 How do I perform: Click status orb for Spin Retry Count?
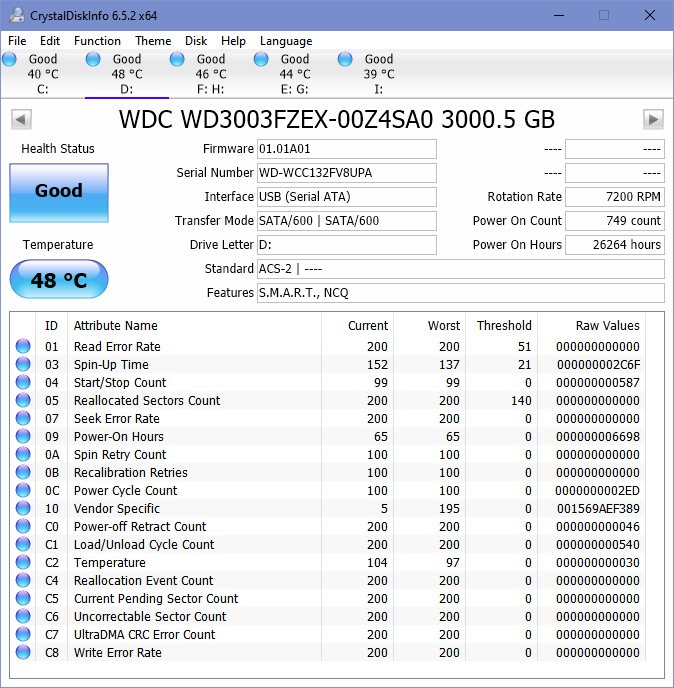tap(23, 454)
